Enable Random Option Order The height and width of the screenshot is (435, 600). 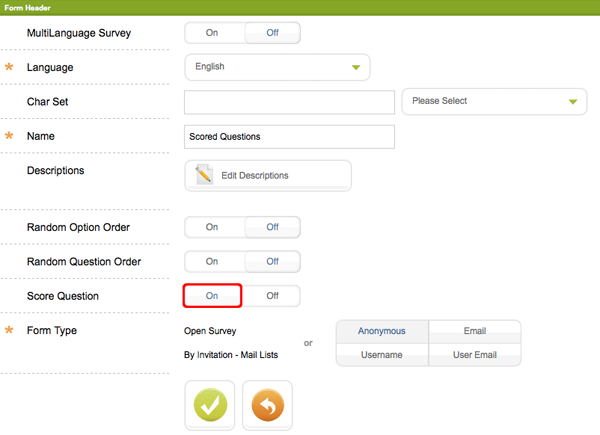[x=213, y=227]
